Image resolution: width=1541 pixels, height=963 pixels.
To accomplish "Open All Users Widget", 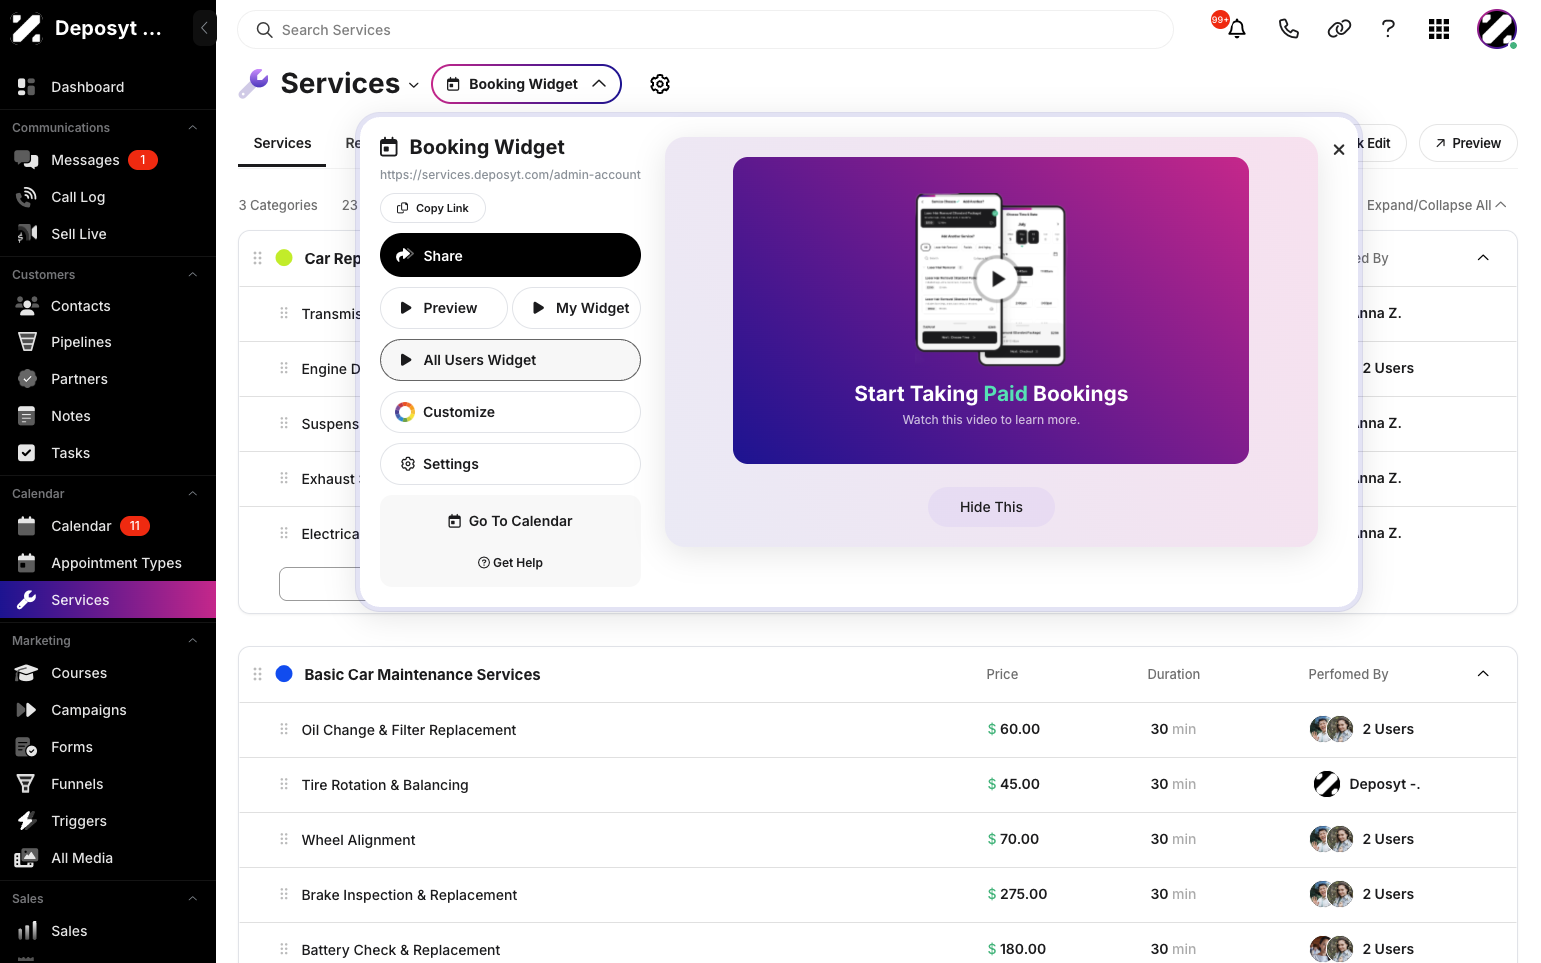I will pos(510,360).
